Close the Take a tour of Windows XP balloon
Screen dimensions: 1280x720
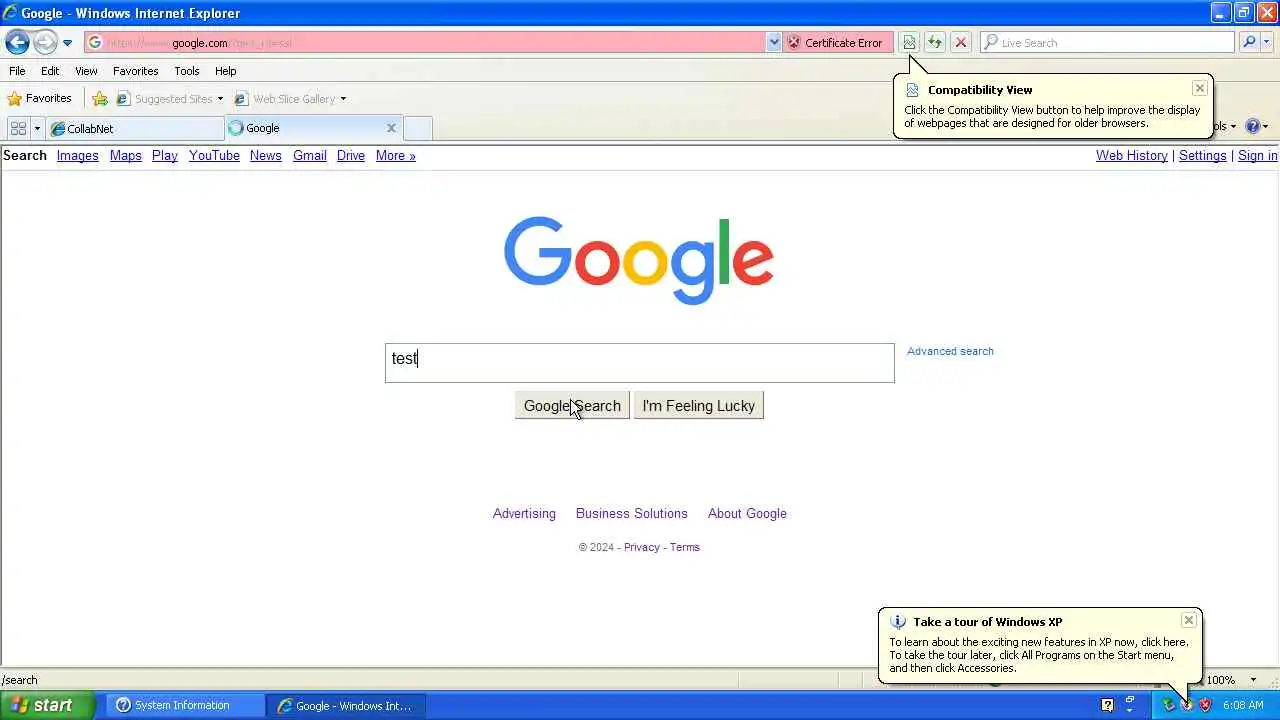tap(1188, 620)
